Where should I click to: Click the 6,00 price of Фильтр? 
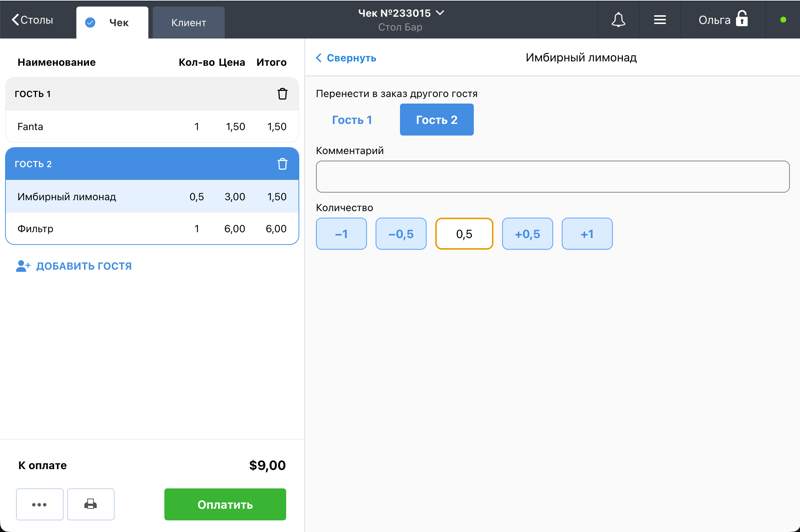pos(235,229)
